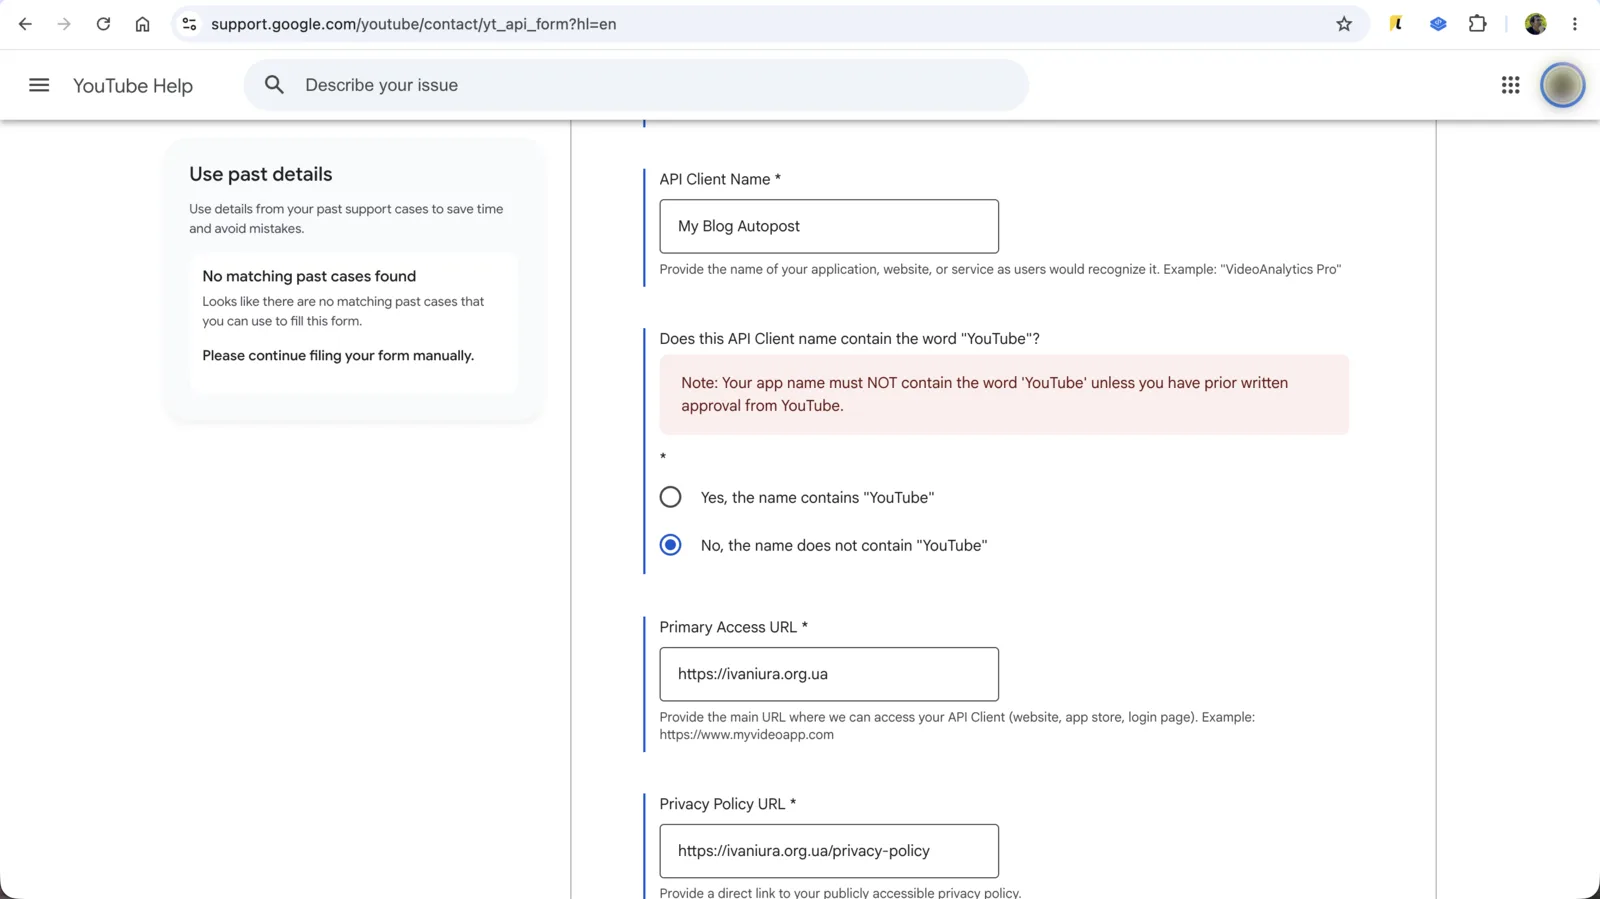Screen dimensions: 1600x899
Task: Click the YouTube Help title link
Action: point(133,86)
